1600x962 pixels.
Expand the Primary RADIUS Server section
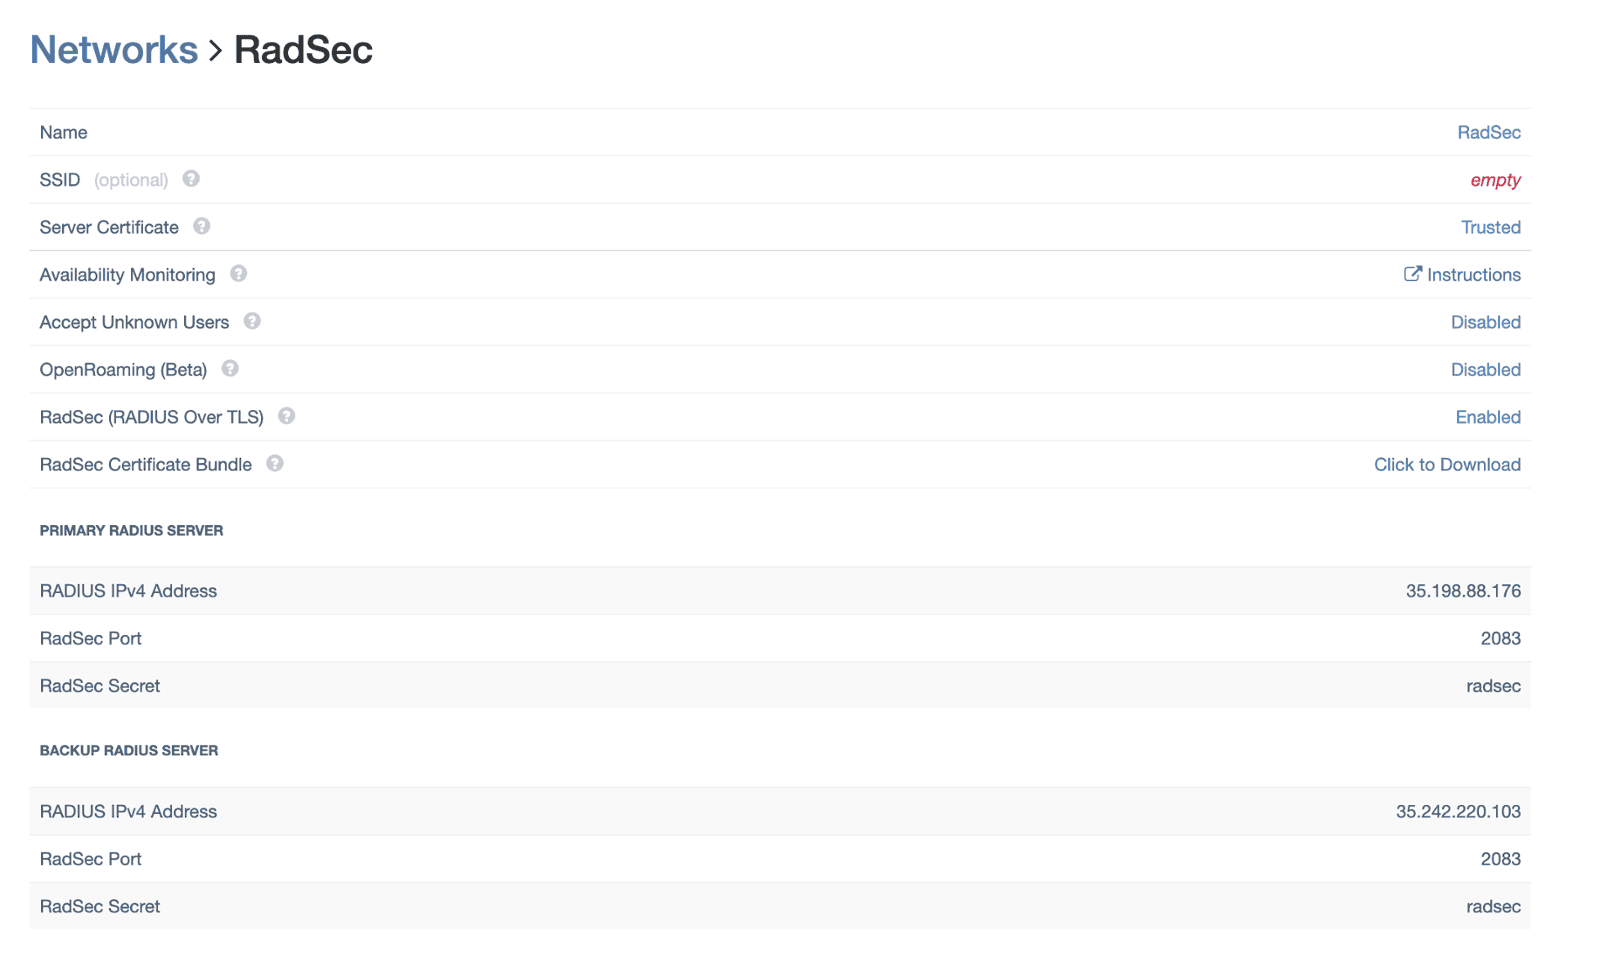[x=131, y=530]
